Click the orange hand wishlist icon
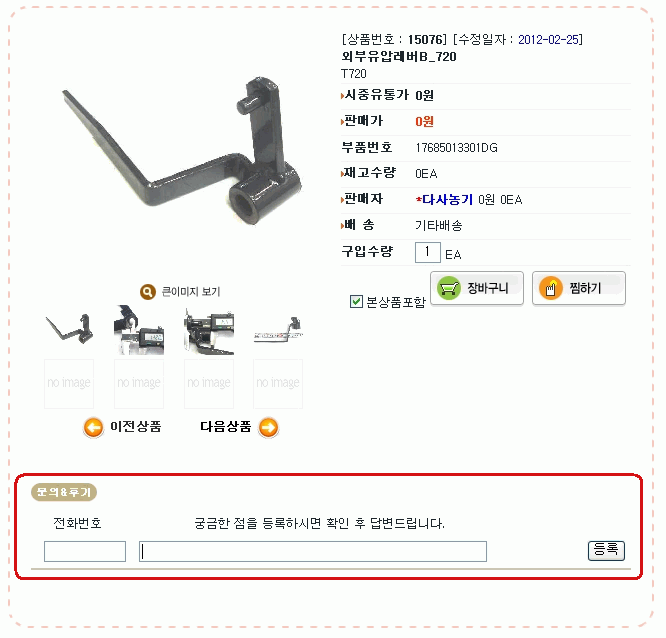666x638 pixels. pyautogui.click(x=550, y=288)
